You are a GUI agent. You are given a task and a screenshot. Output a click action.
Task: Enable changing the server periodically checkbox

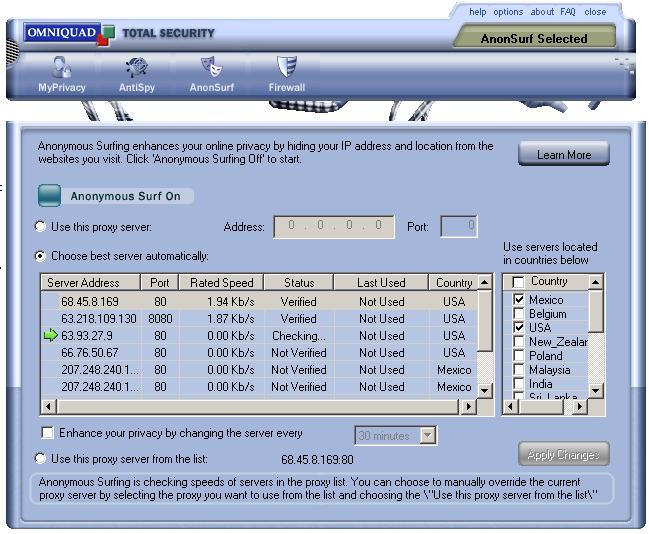pos(48,433)
